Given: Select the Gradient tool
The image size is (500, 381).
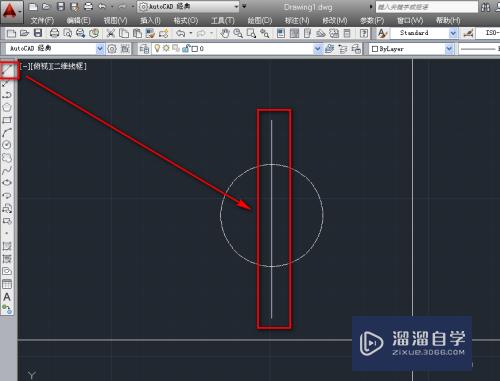Looking at the screenshot, I should click(x=7, y=259).
